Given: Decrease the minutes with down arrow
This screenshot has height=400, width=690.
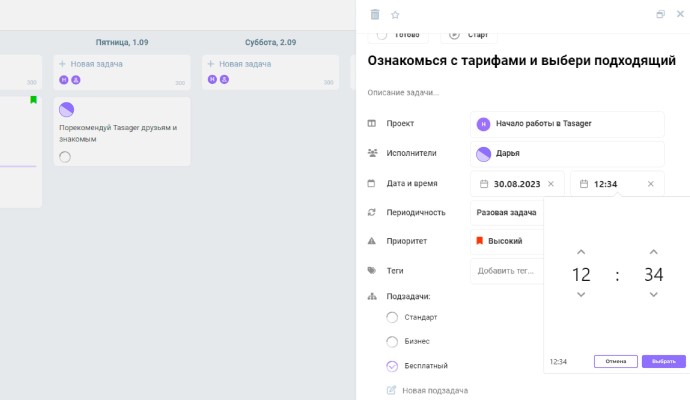Looking at the screenshot, I should 653,295.
